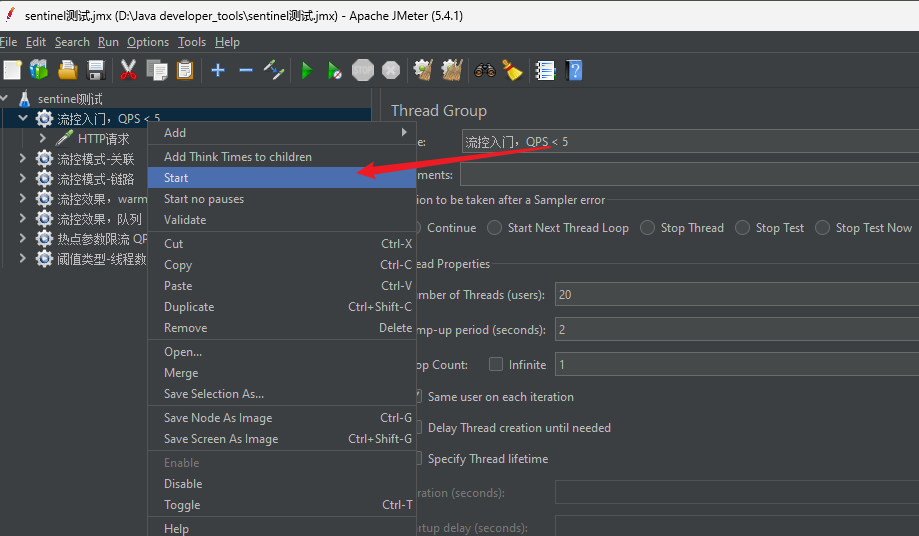Click Start no pauses toolbar icon
Viewport: 919px width, 536px height.
pos(335,71)
